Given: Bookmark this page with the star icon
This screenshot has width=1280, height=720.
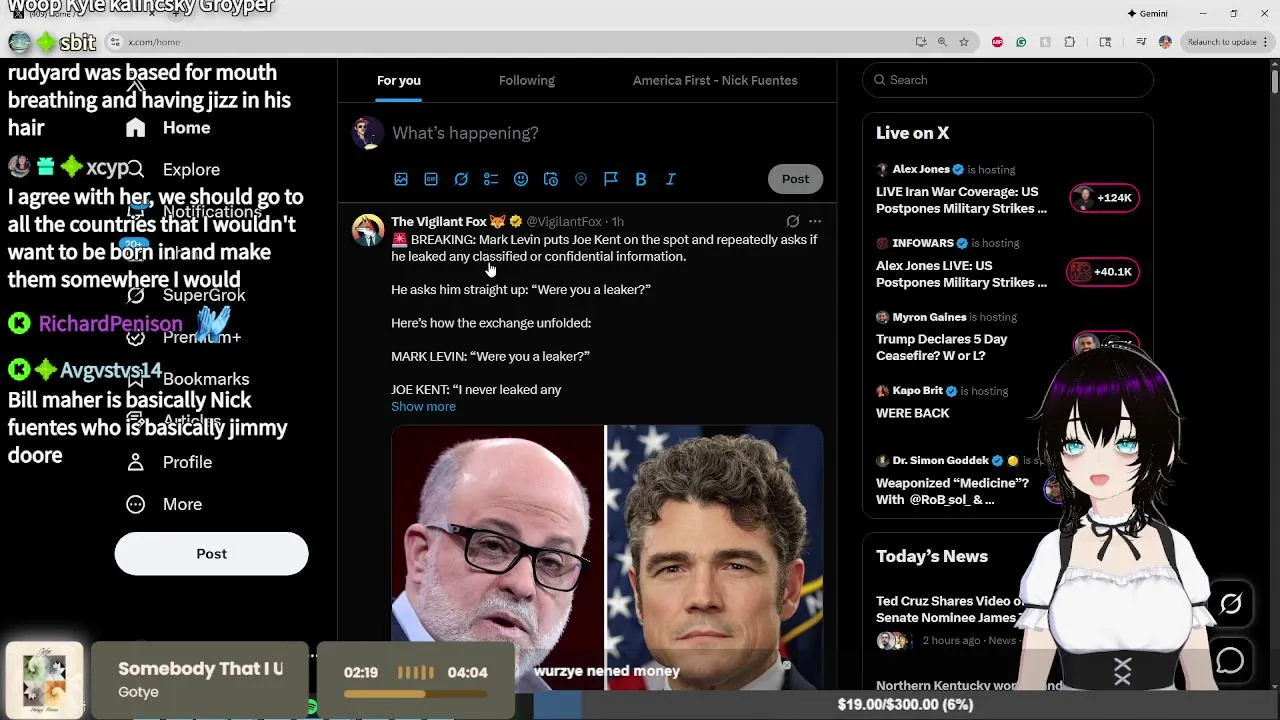Looking at the screenshot, I should point(964,42).
